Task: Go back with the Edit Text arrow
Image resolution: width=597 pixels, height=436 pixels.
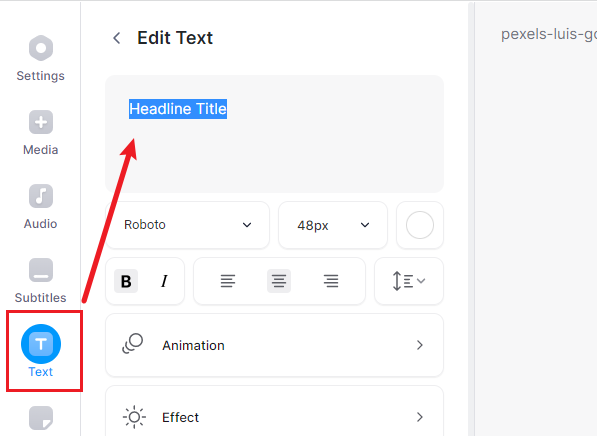Action: point(117,38)
